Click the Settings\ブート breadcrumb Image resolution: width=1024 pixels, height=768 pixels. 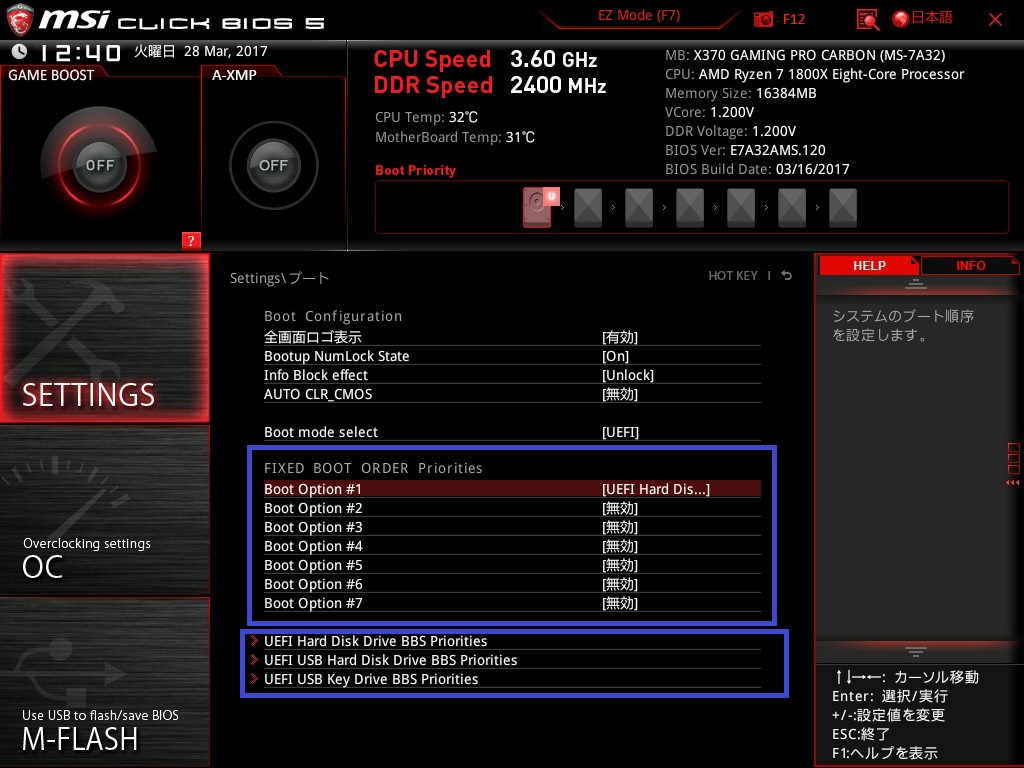click(279, 278)
